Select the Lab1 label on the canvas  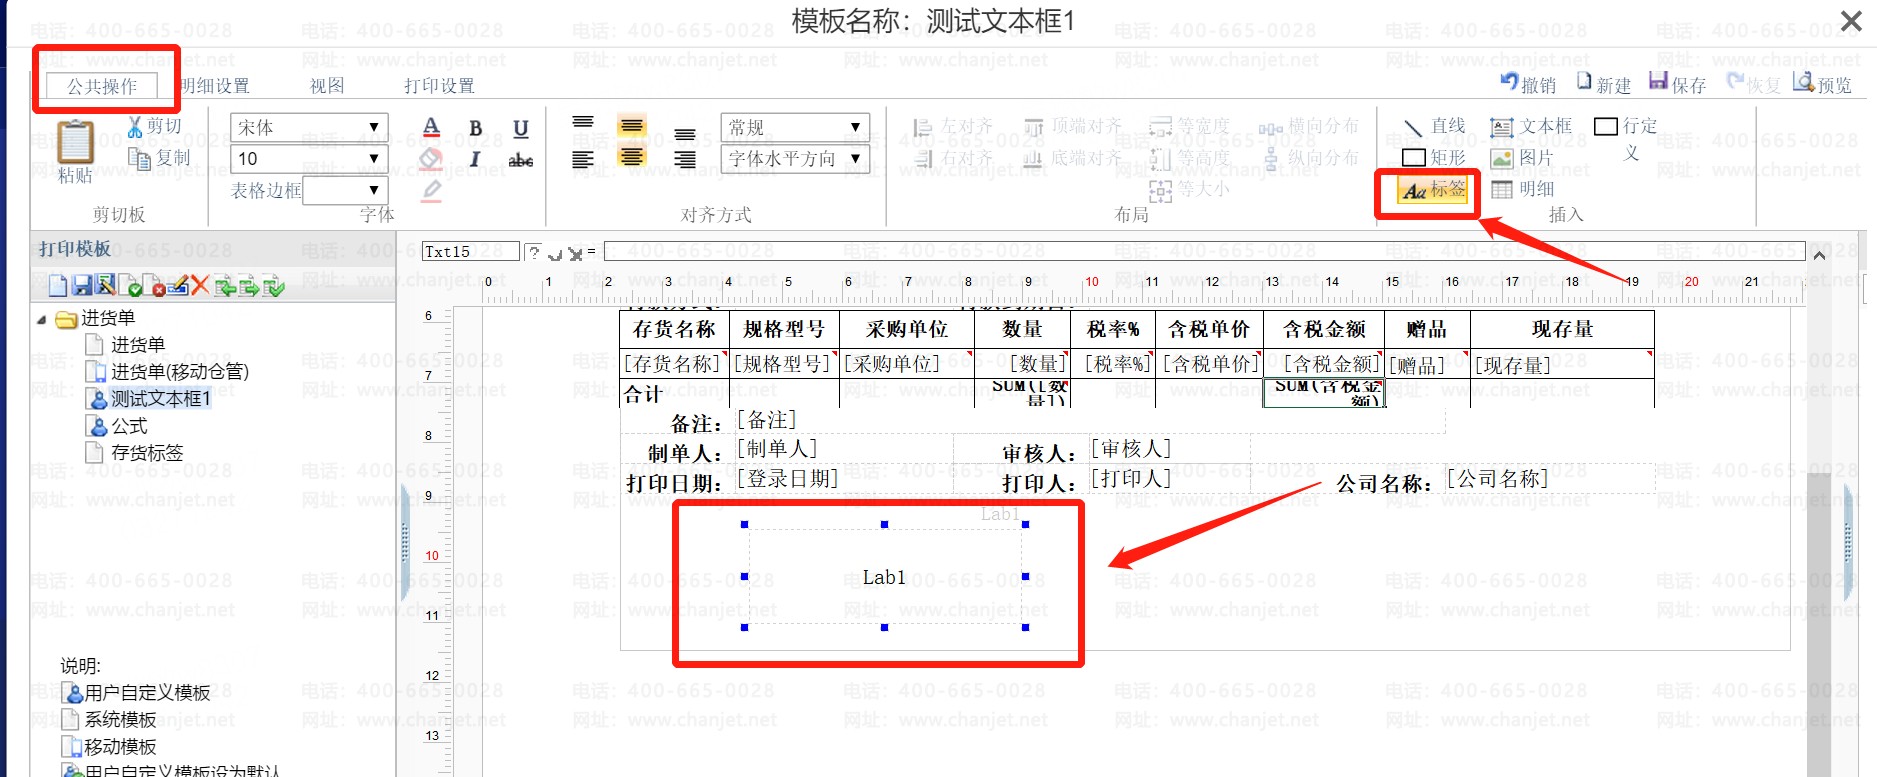click(x=884, y=577)
